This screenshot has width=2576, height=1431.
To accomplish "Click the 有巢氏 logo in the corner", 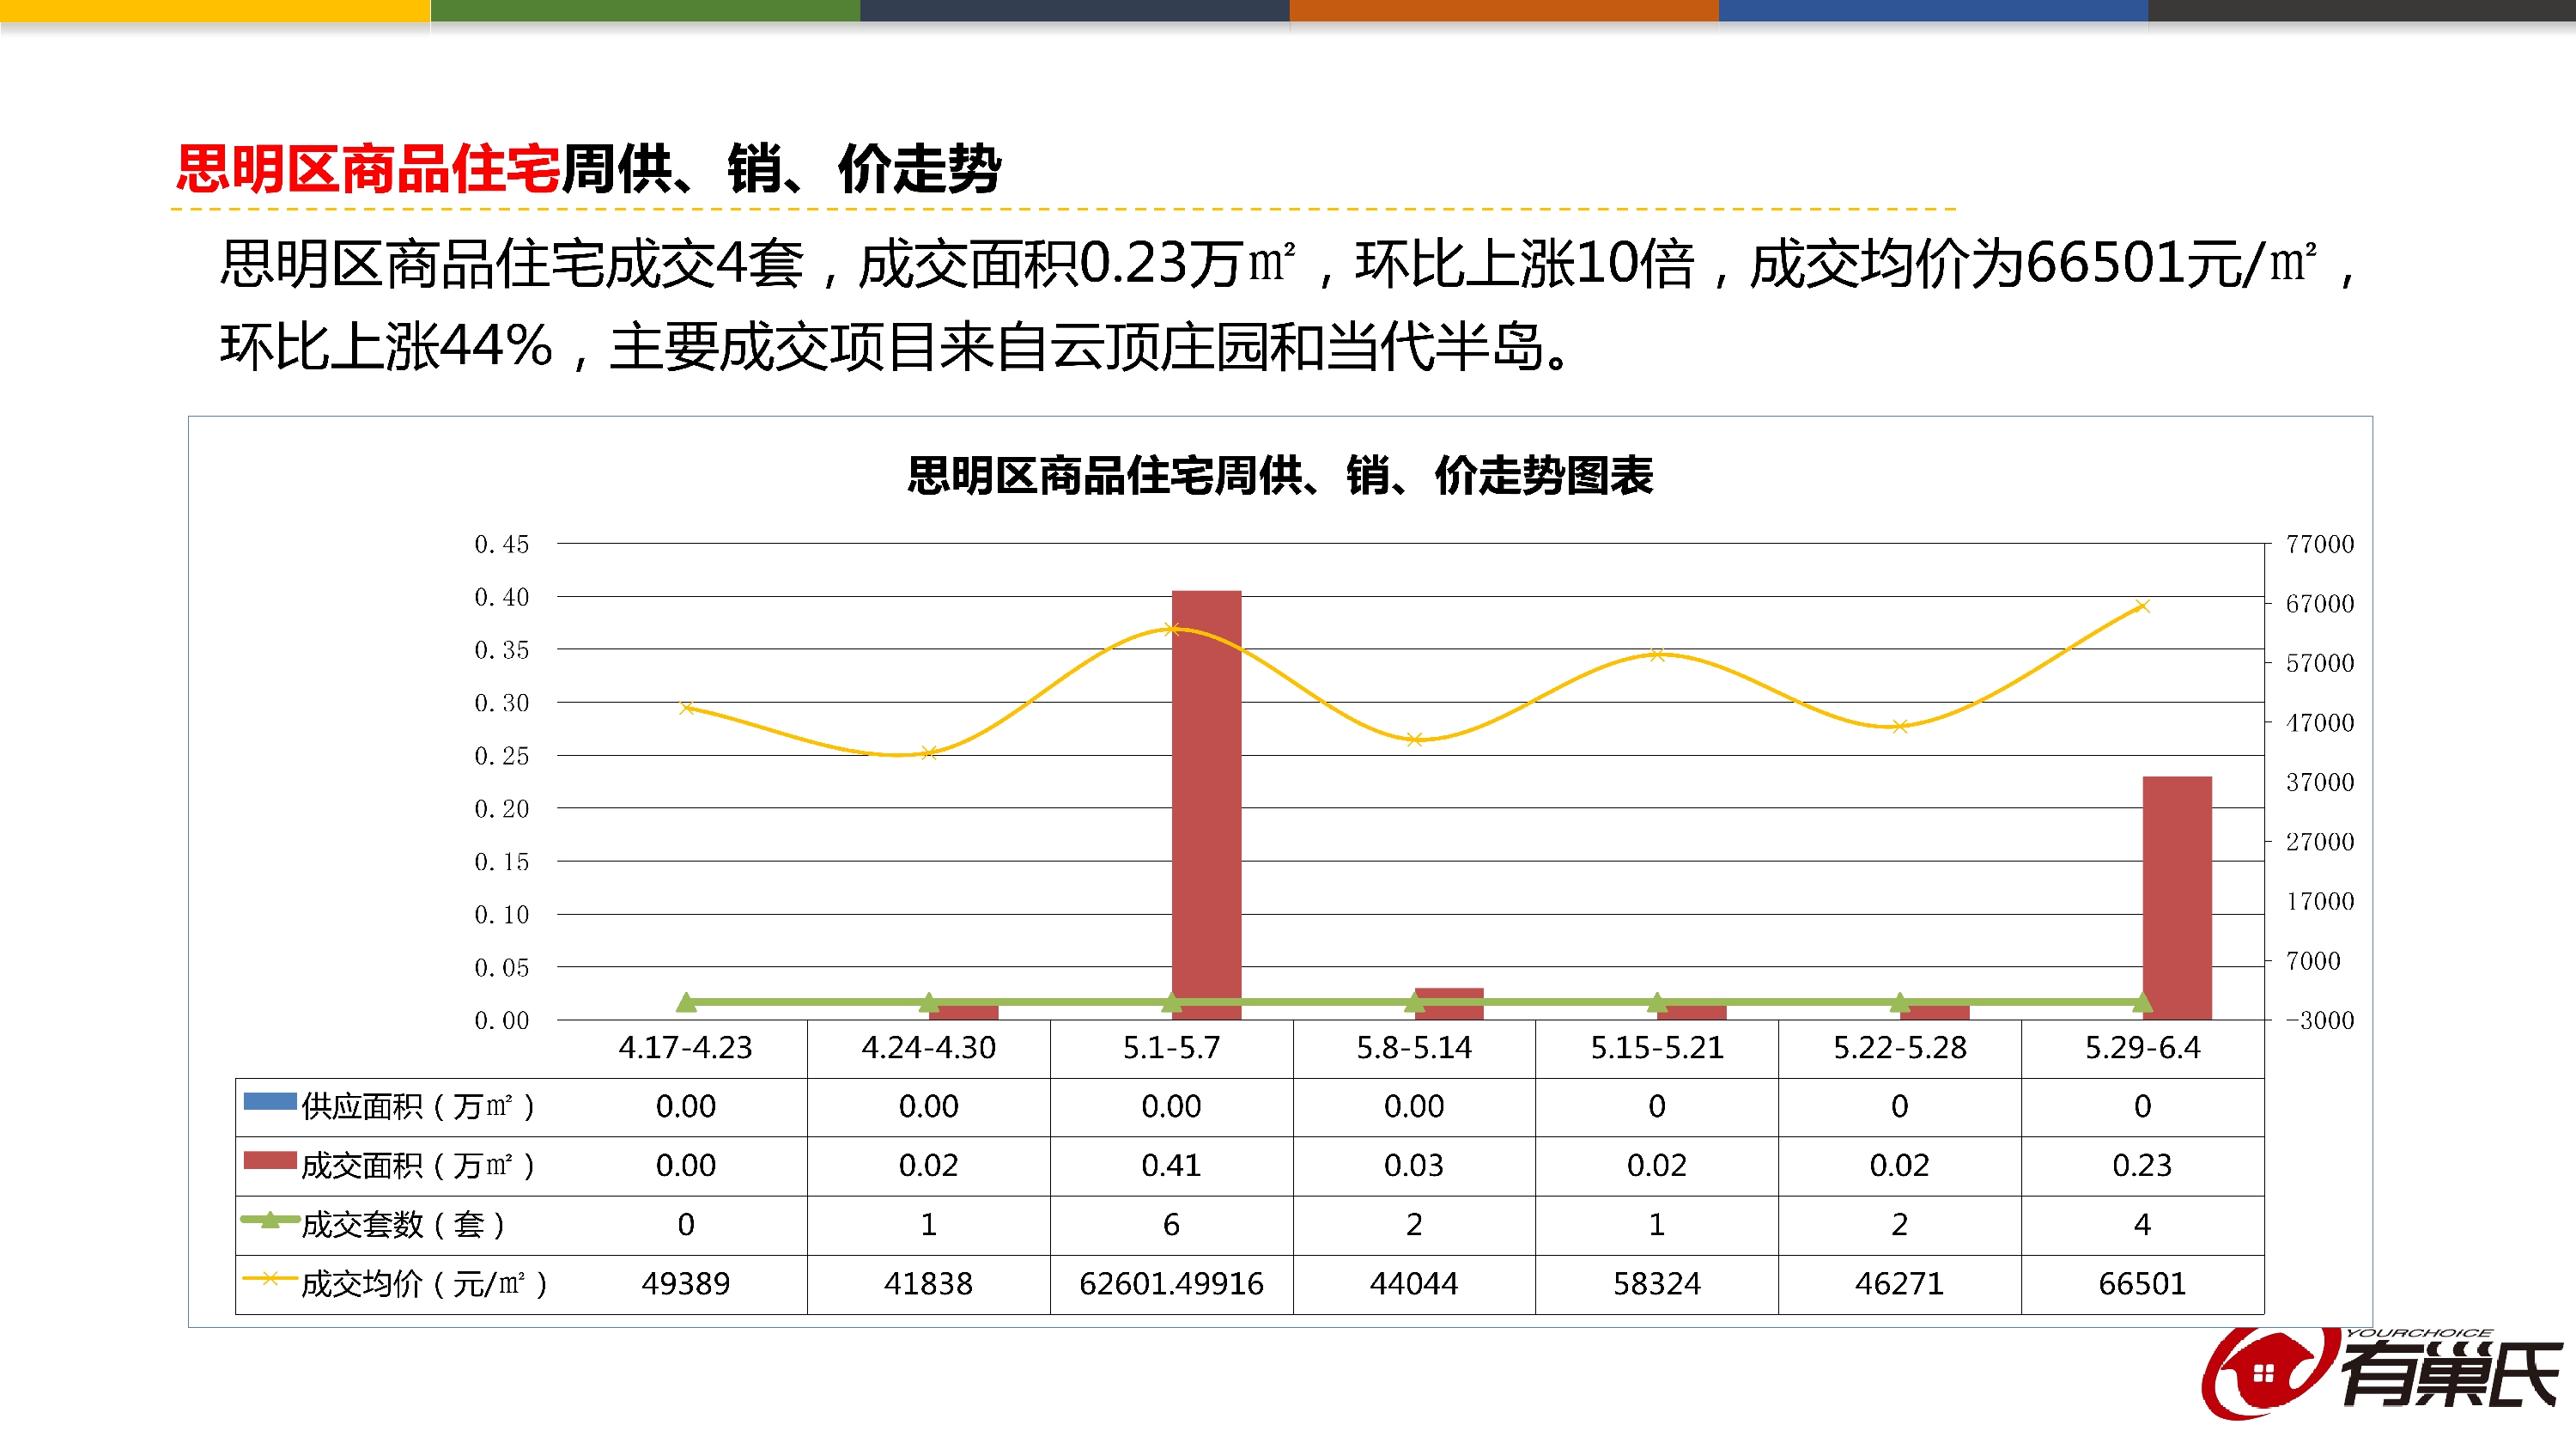I will pos(2382,1373).
